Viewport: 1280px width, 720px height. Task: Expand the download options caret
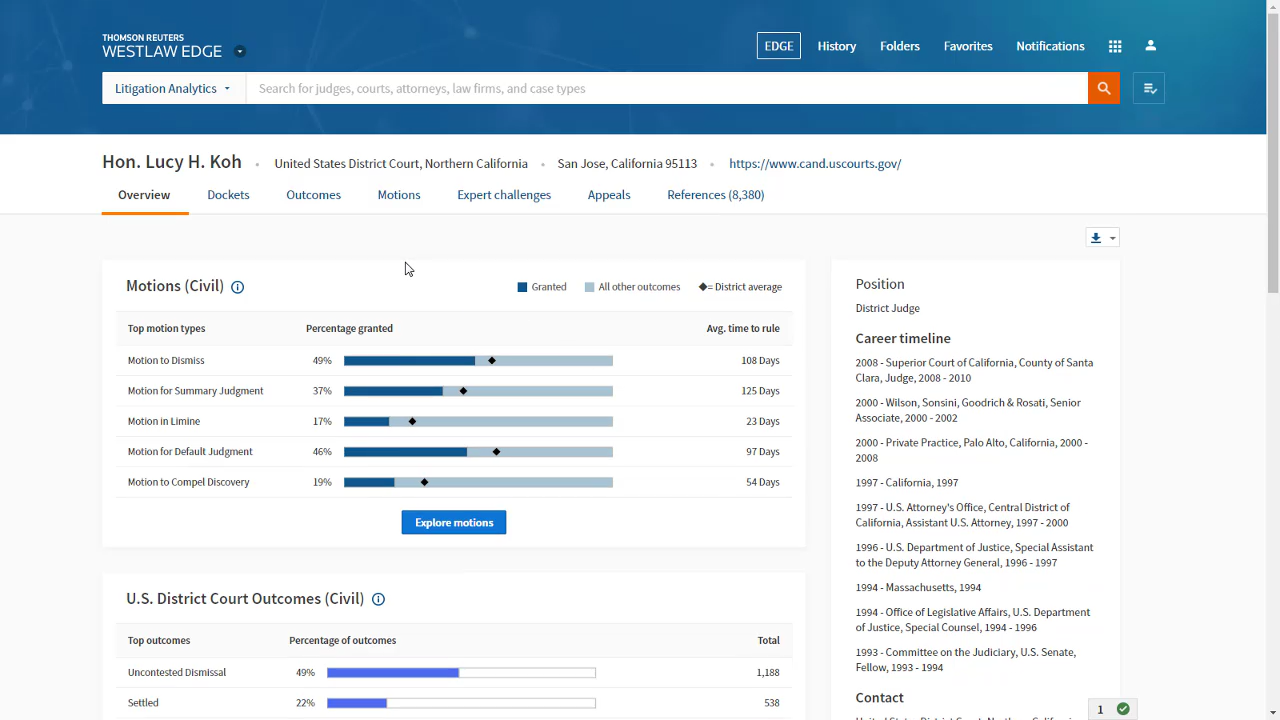click(1112, 238)
